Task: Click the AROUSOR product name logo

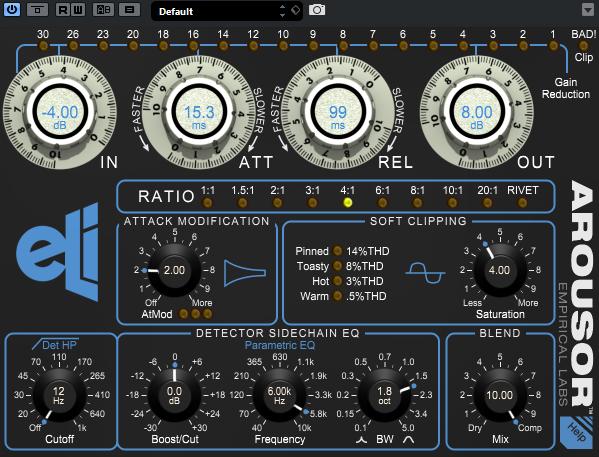Action: click(581, 294)
